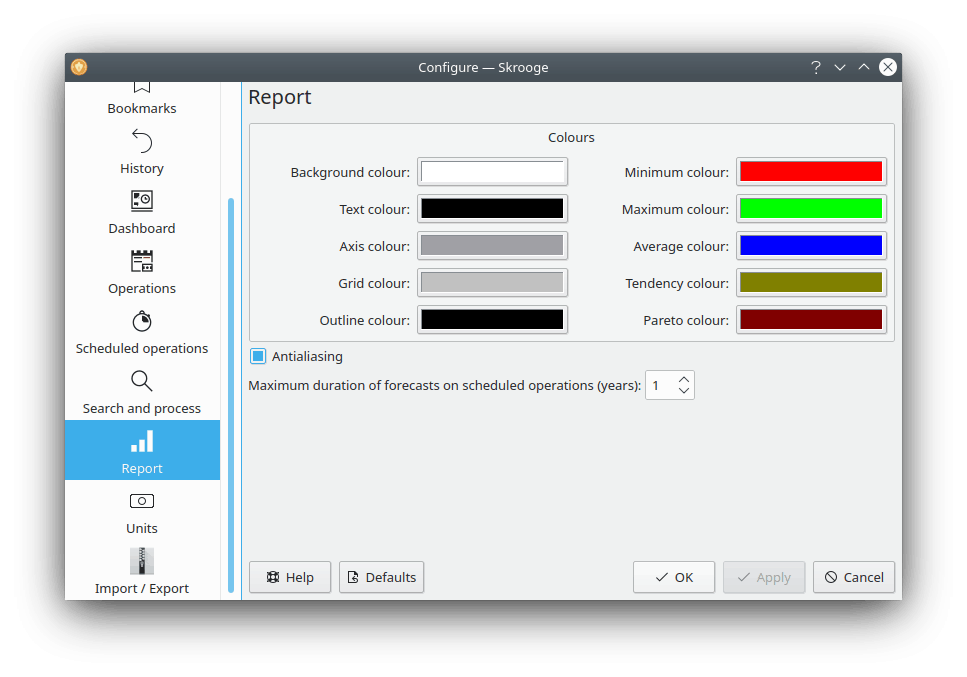This screenshot has width=967, height=677.
Task: Pick the green Maximum colour swatch
Action: click(811, 209)
